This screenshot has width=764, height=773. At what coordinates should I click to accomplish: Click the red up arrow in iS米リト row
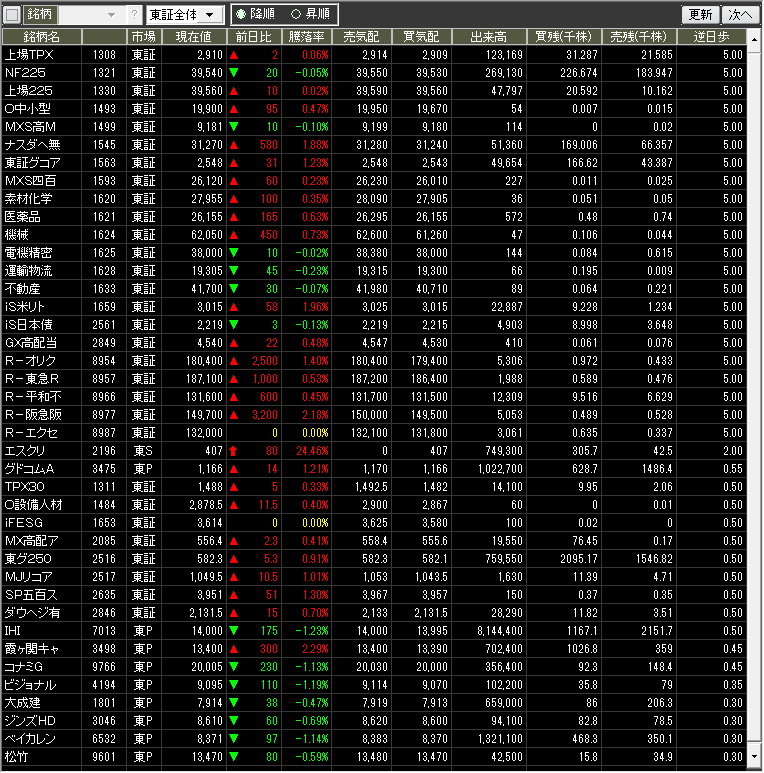(x=234, y=307)
